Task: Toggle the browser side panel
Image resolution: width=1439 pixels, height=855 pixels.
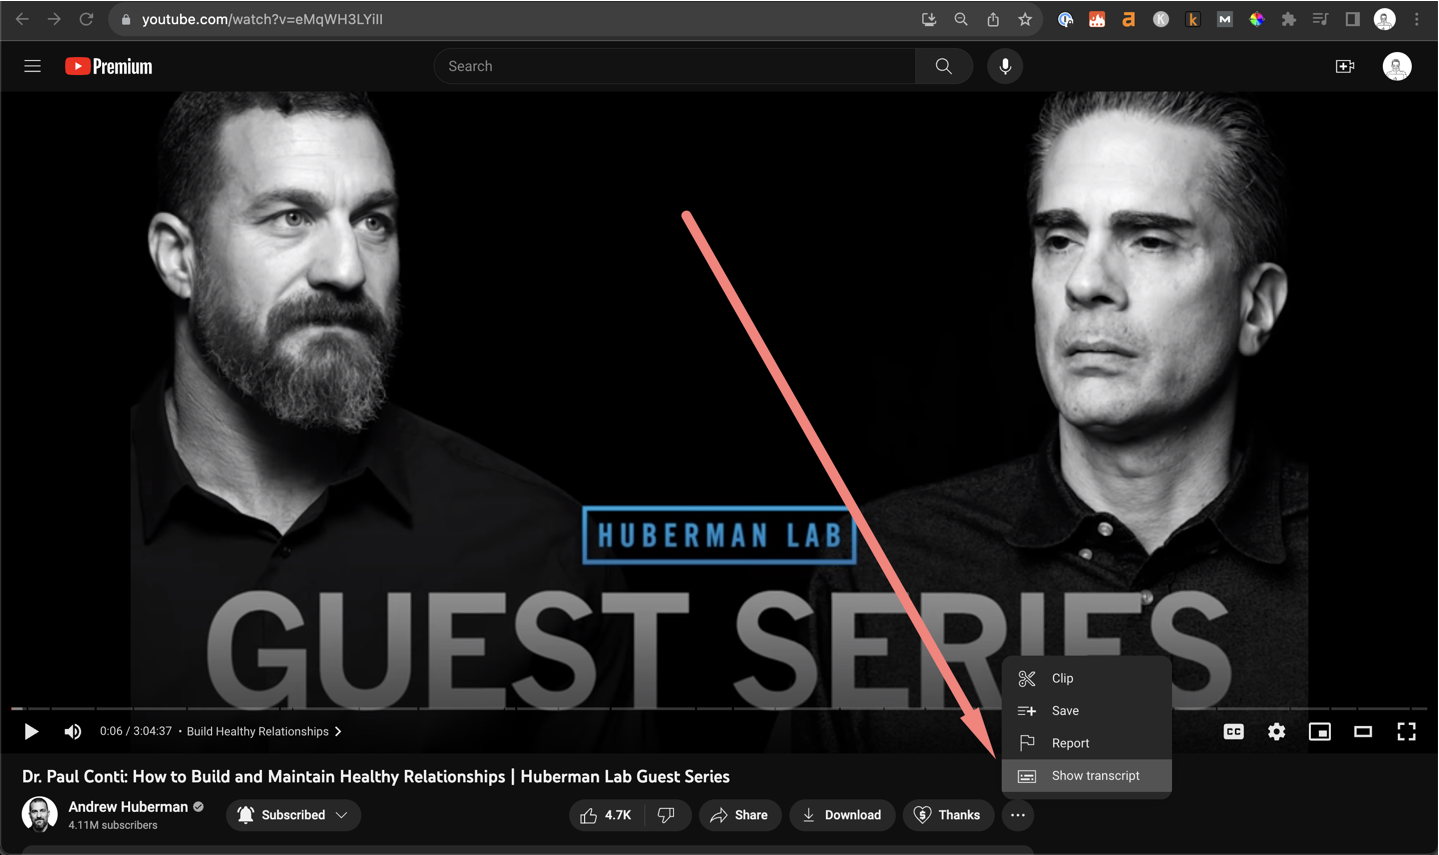Action: pos(1352,19)
